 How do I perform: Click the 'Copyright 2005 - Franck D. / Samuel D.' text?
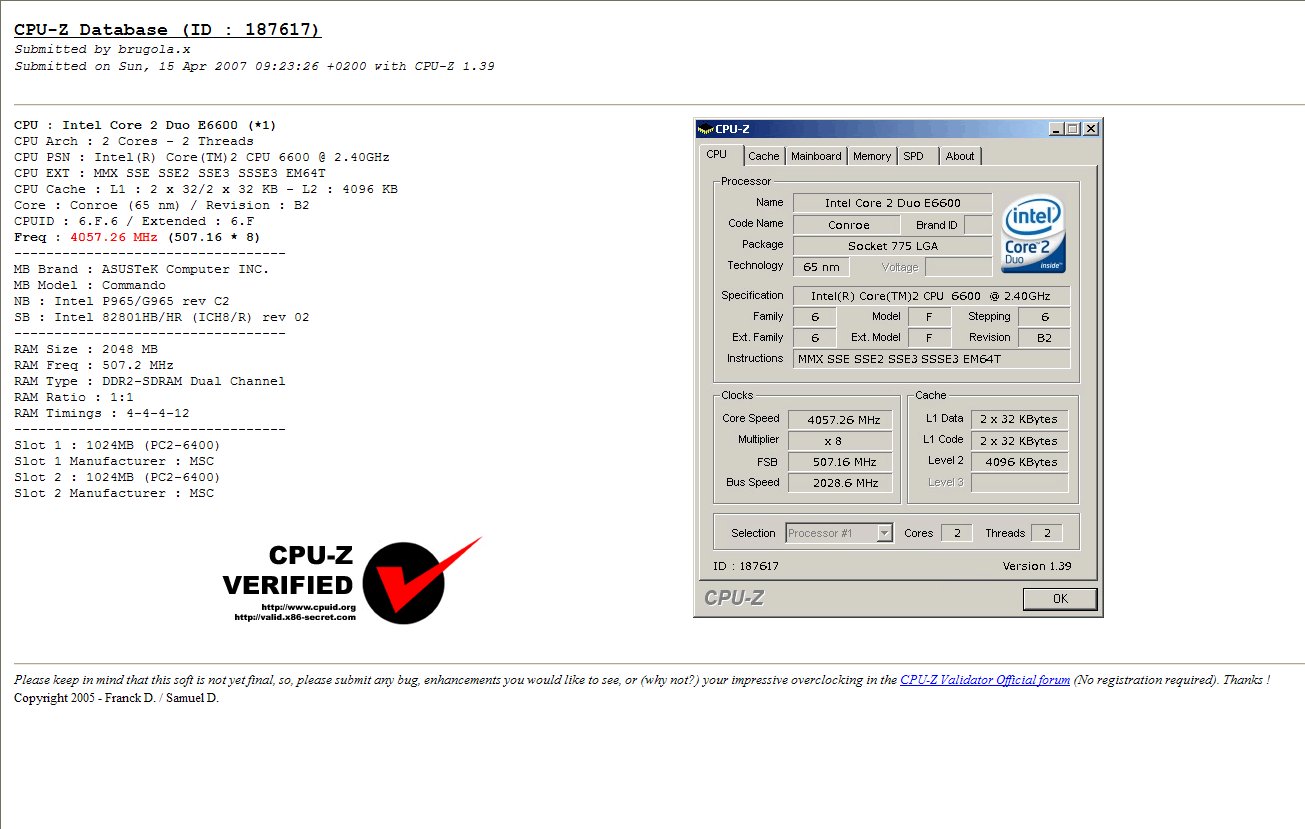[x=116, y=698]
